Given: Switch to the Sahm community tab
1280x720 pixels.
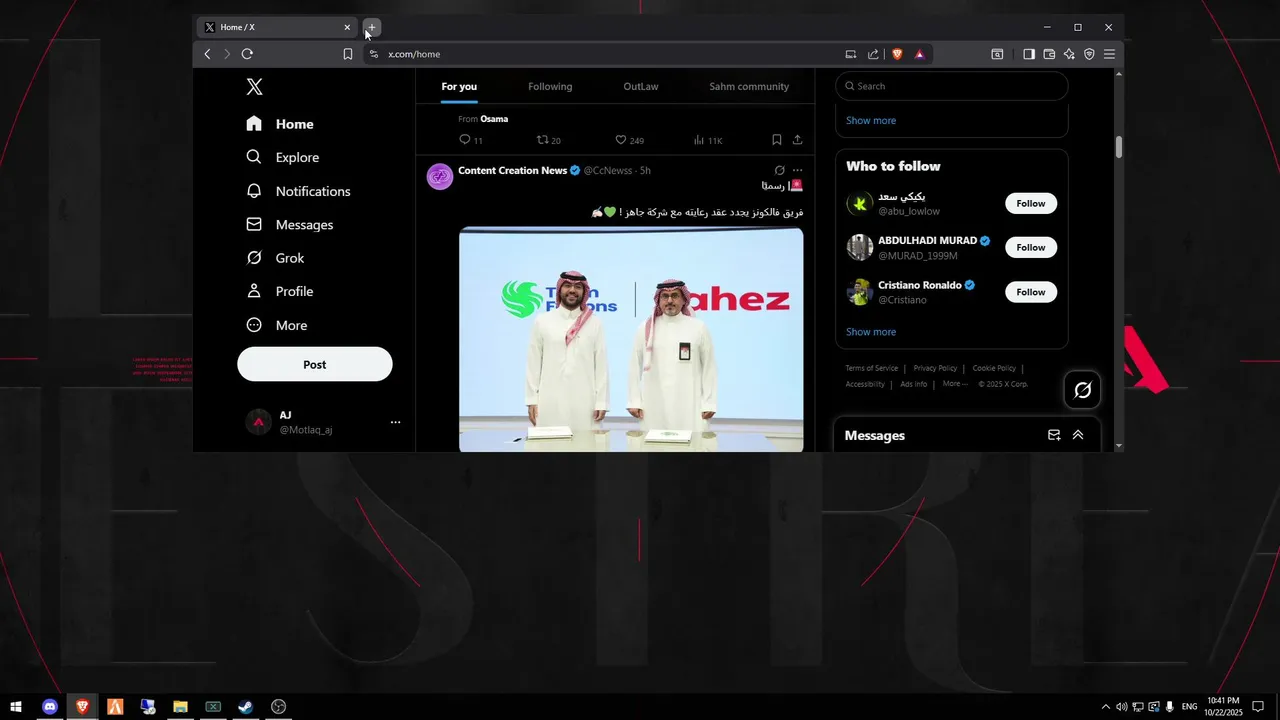Looking at the screenshot, I should (x=749, y=87).
